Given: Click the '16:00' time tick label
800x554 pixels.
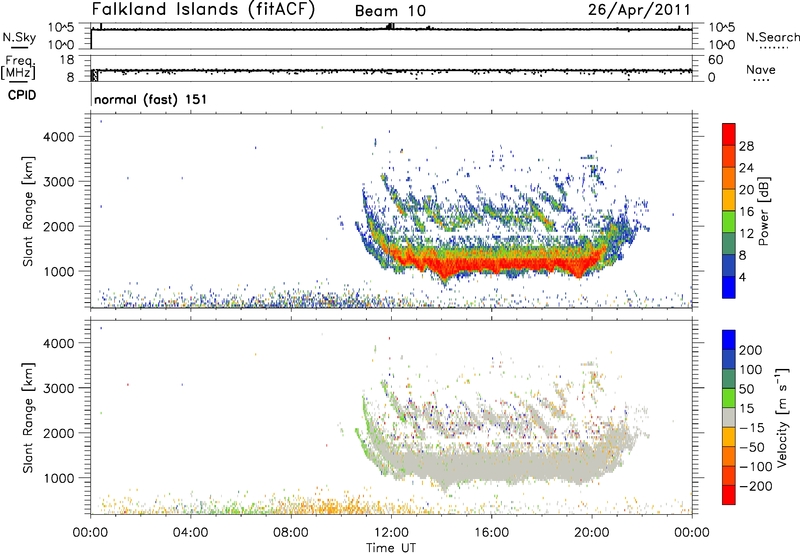Looking at the screenshot, I should [x=491, y=533].
